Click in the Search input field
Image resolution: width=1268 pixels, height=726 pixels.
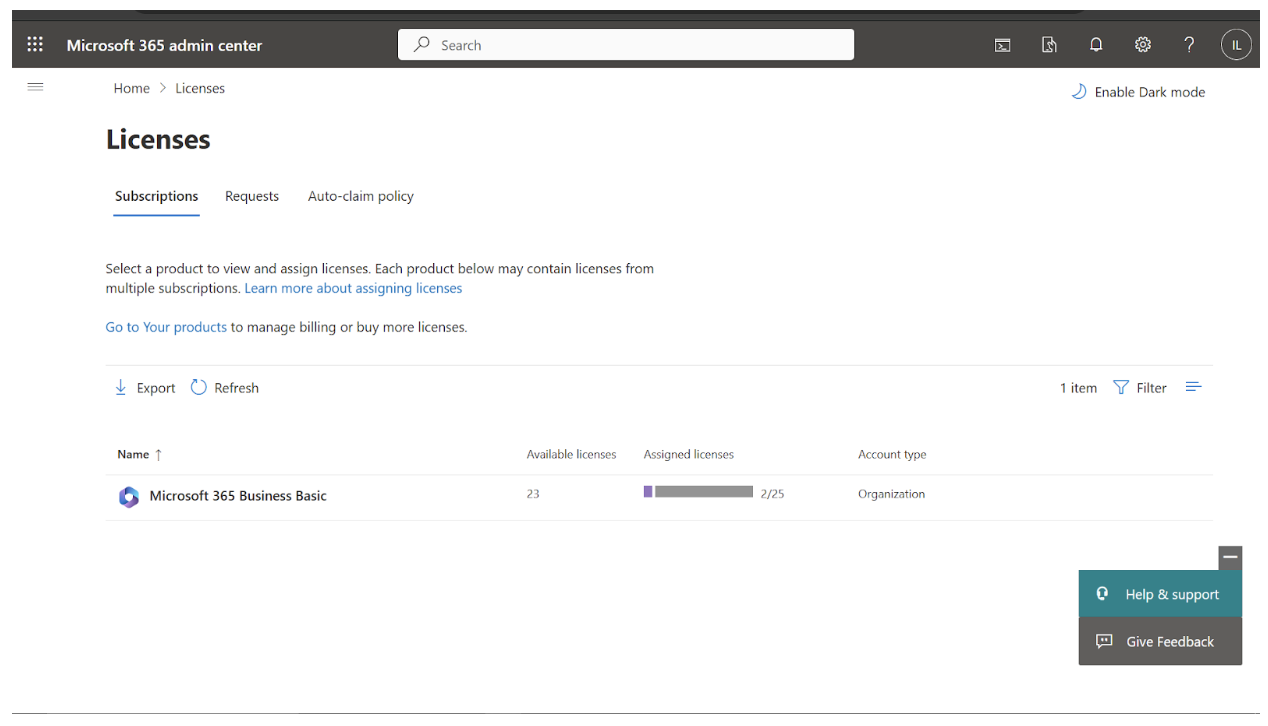tap(626, 45)
